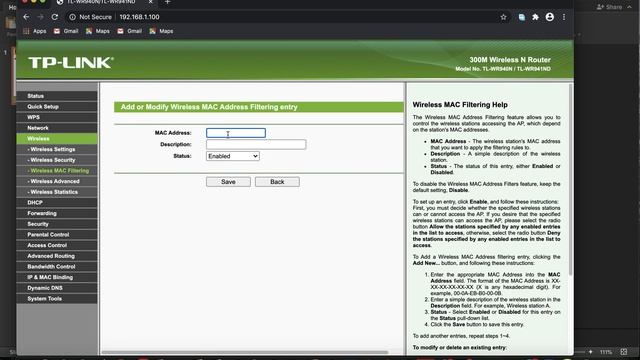Open the Quick Setup menu item
This screenshot has height=360, width=640.
coord(57,107)
